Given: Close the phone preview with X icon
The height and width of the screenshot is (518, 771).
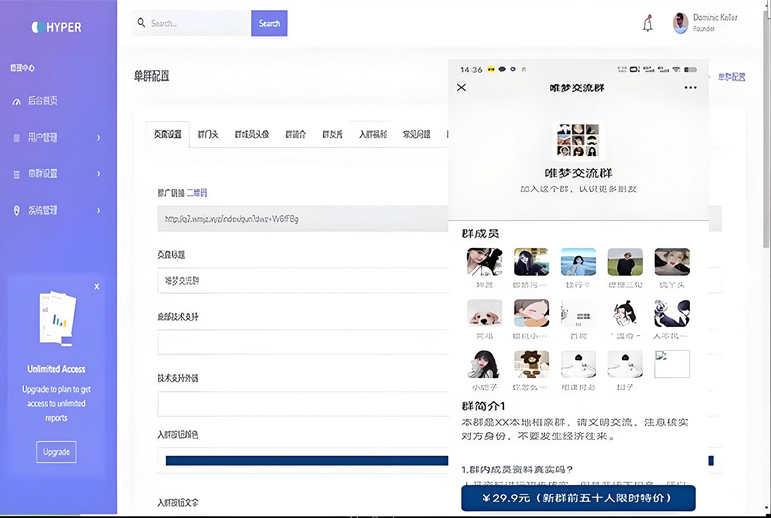Looking at the screenshot, I should click(x=461, y=88).
